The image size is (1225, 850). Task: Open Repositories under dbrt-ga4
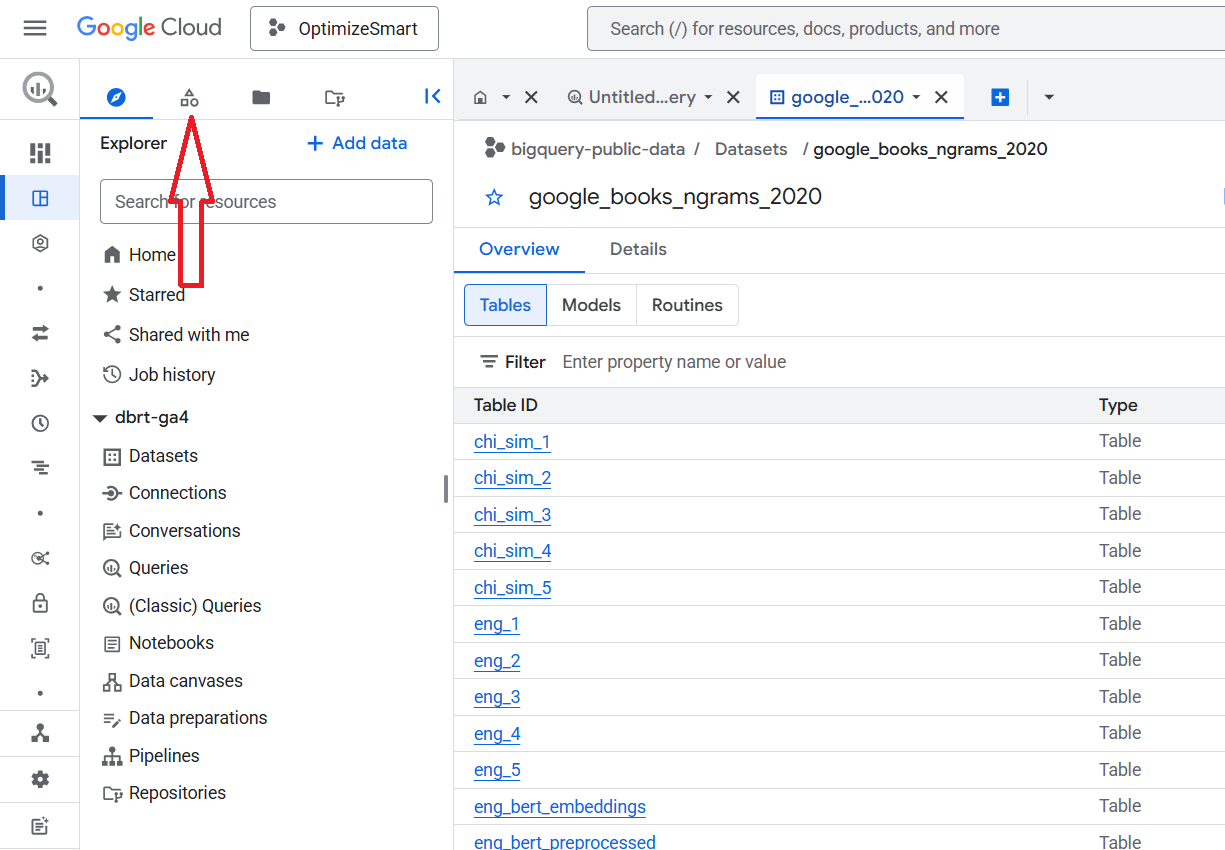164,793
